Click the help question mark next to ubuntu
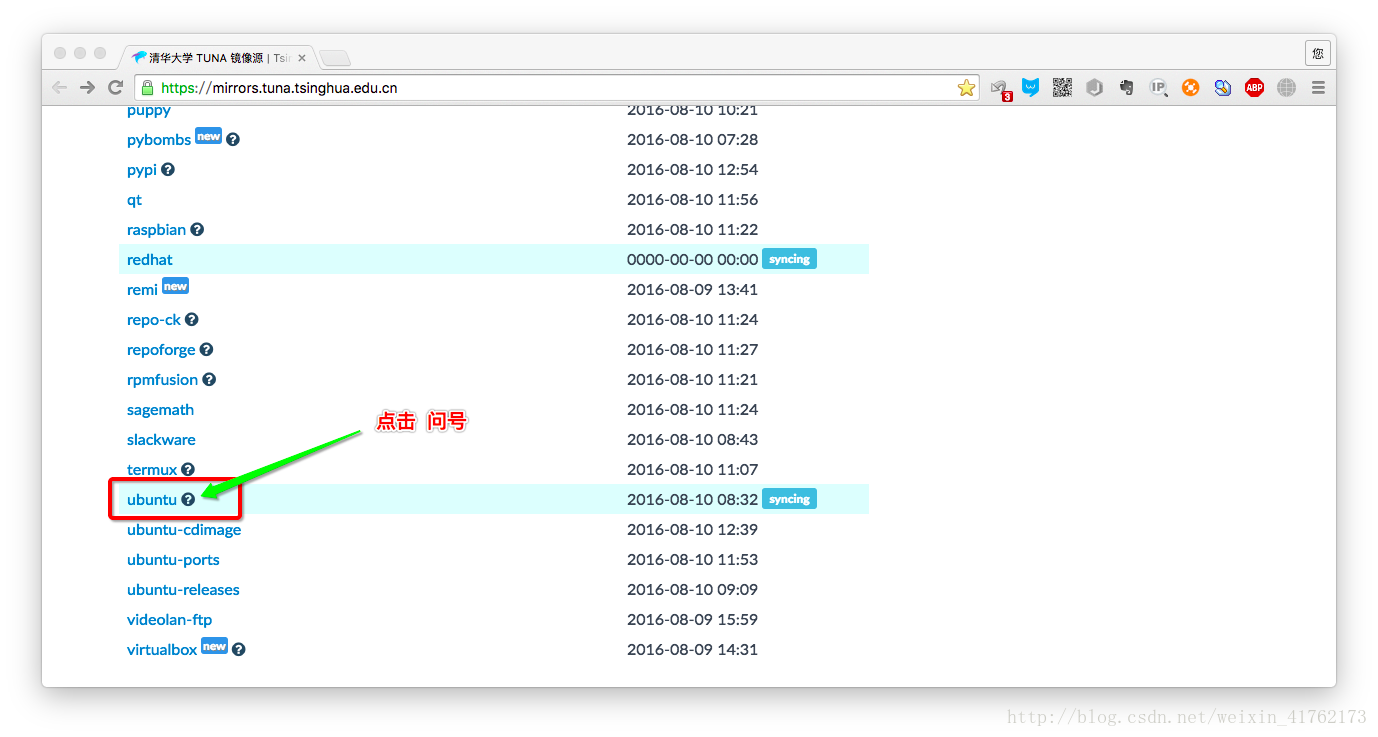This screenshot has width=1378, height=737. click(188, 499)
